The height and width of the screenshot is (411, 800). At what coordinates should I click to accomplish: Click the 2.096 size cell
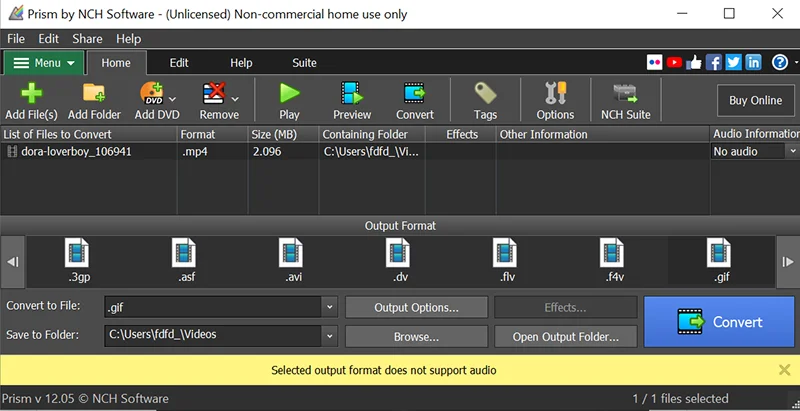(x=267, y=151)
